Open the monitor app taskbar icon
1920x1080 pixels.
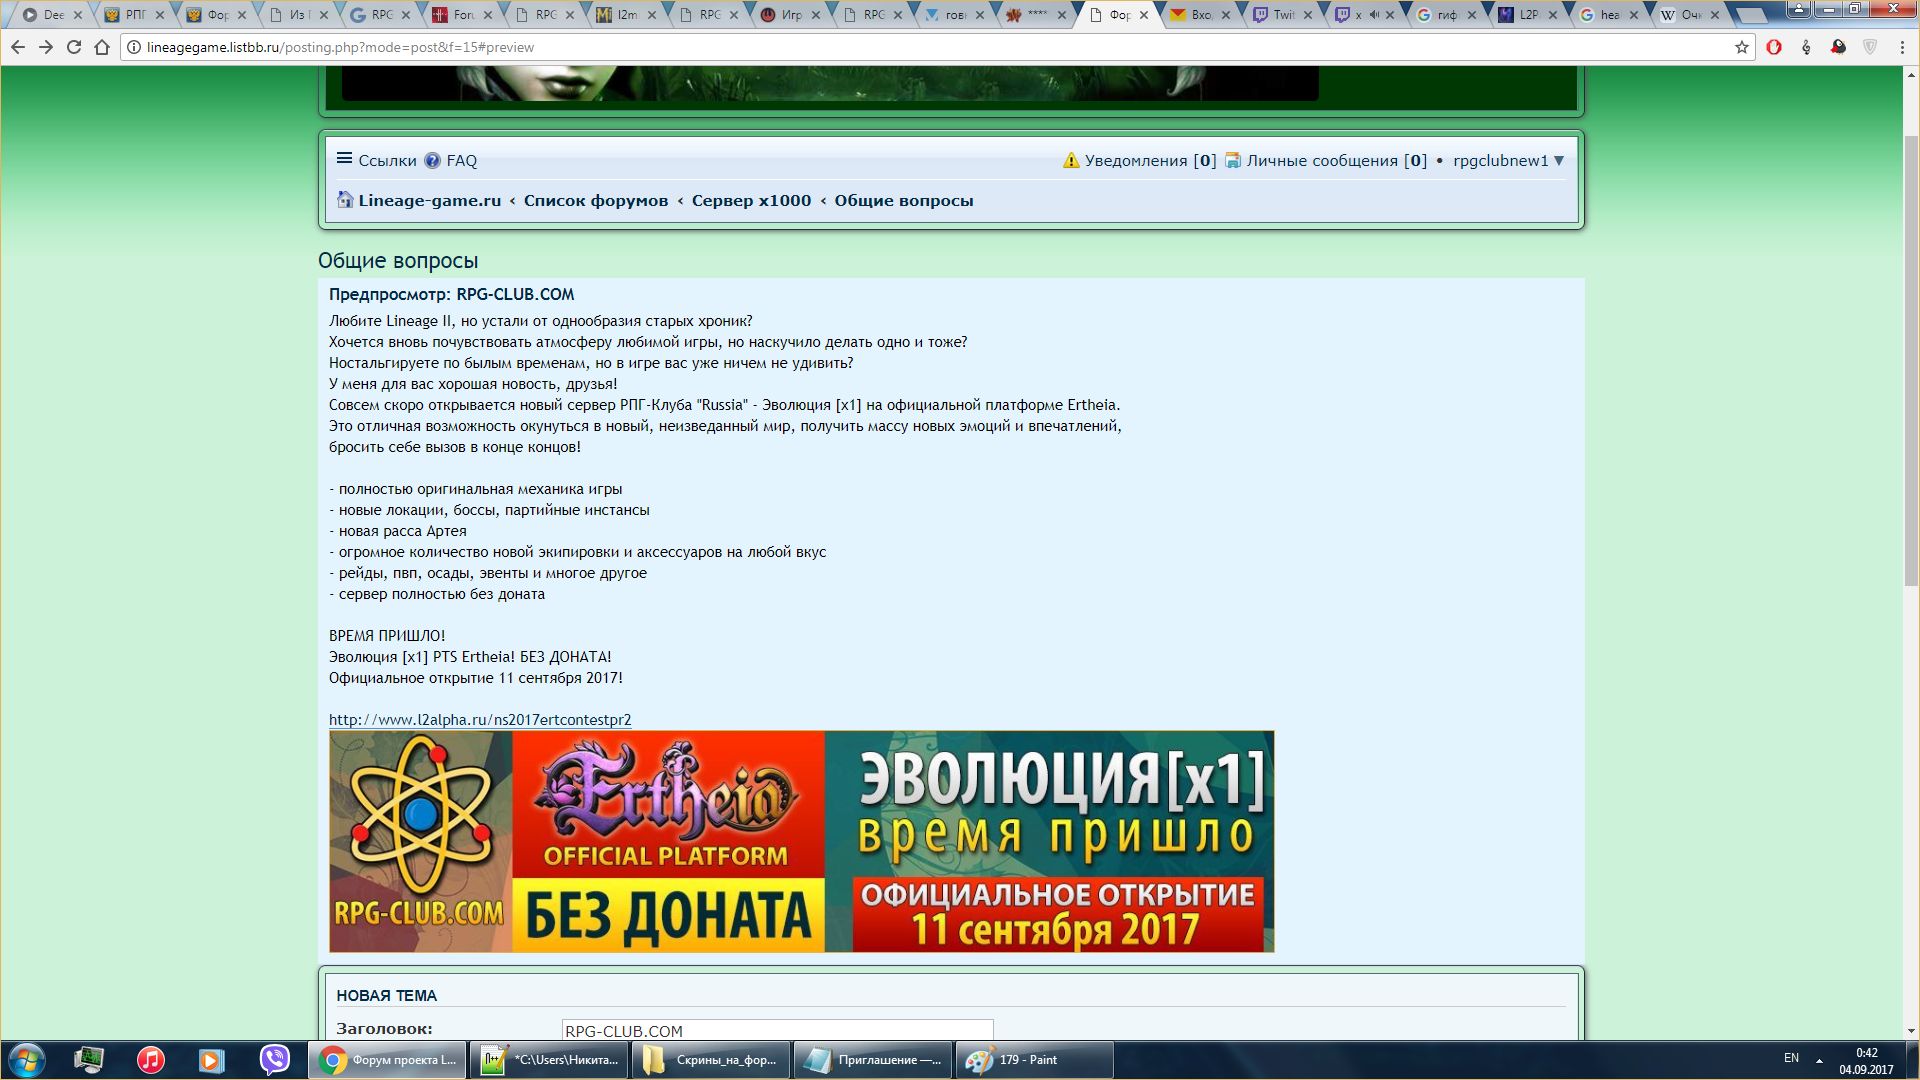point(89,1060)
